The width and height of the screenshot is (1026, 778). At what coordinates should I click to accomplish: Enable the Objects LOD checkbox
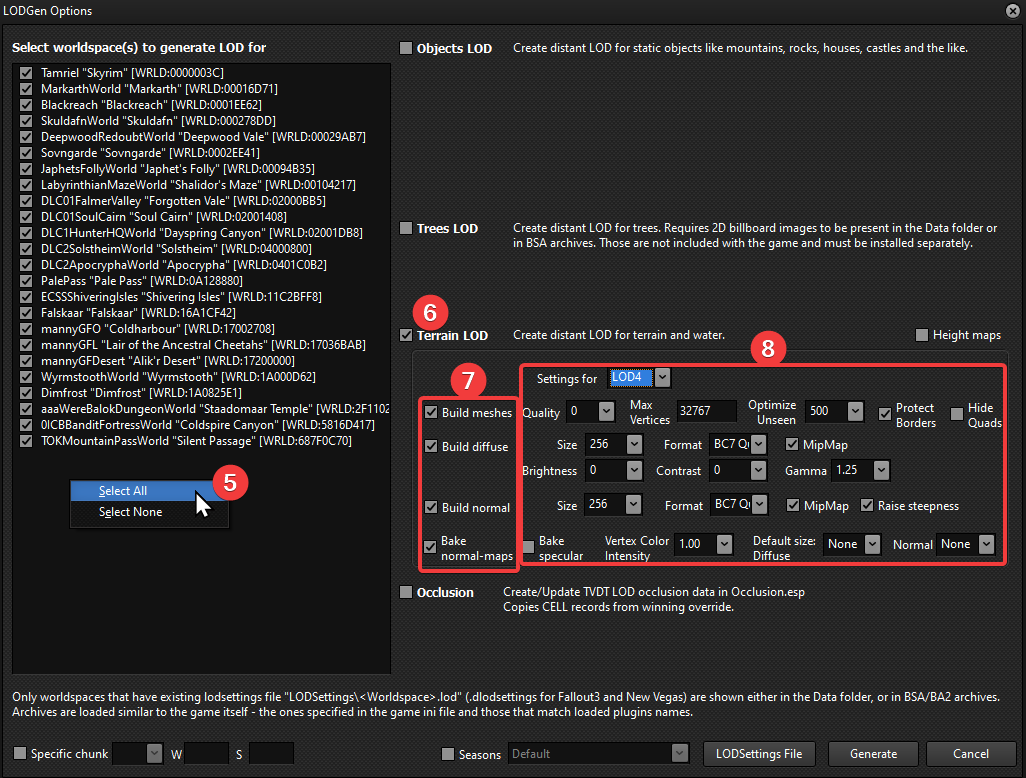pyautogui.click(x=406, y=48)
